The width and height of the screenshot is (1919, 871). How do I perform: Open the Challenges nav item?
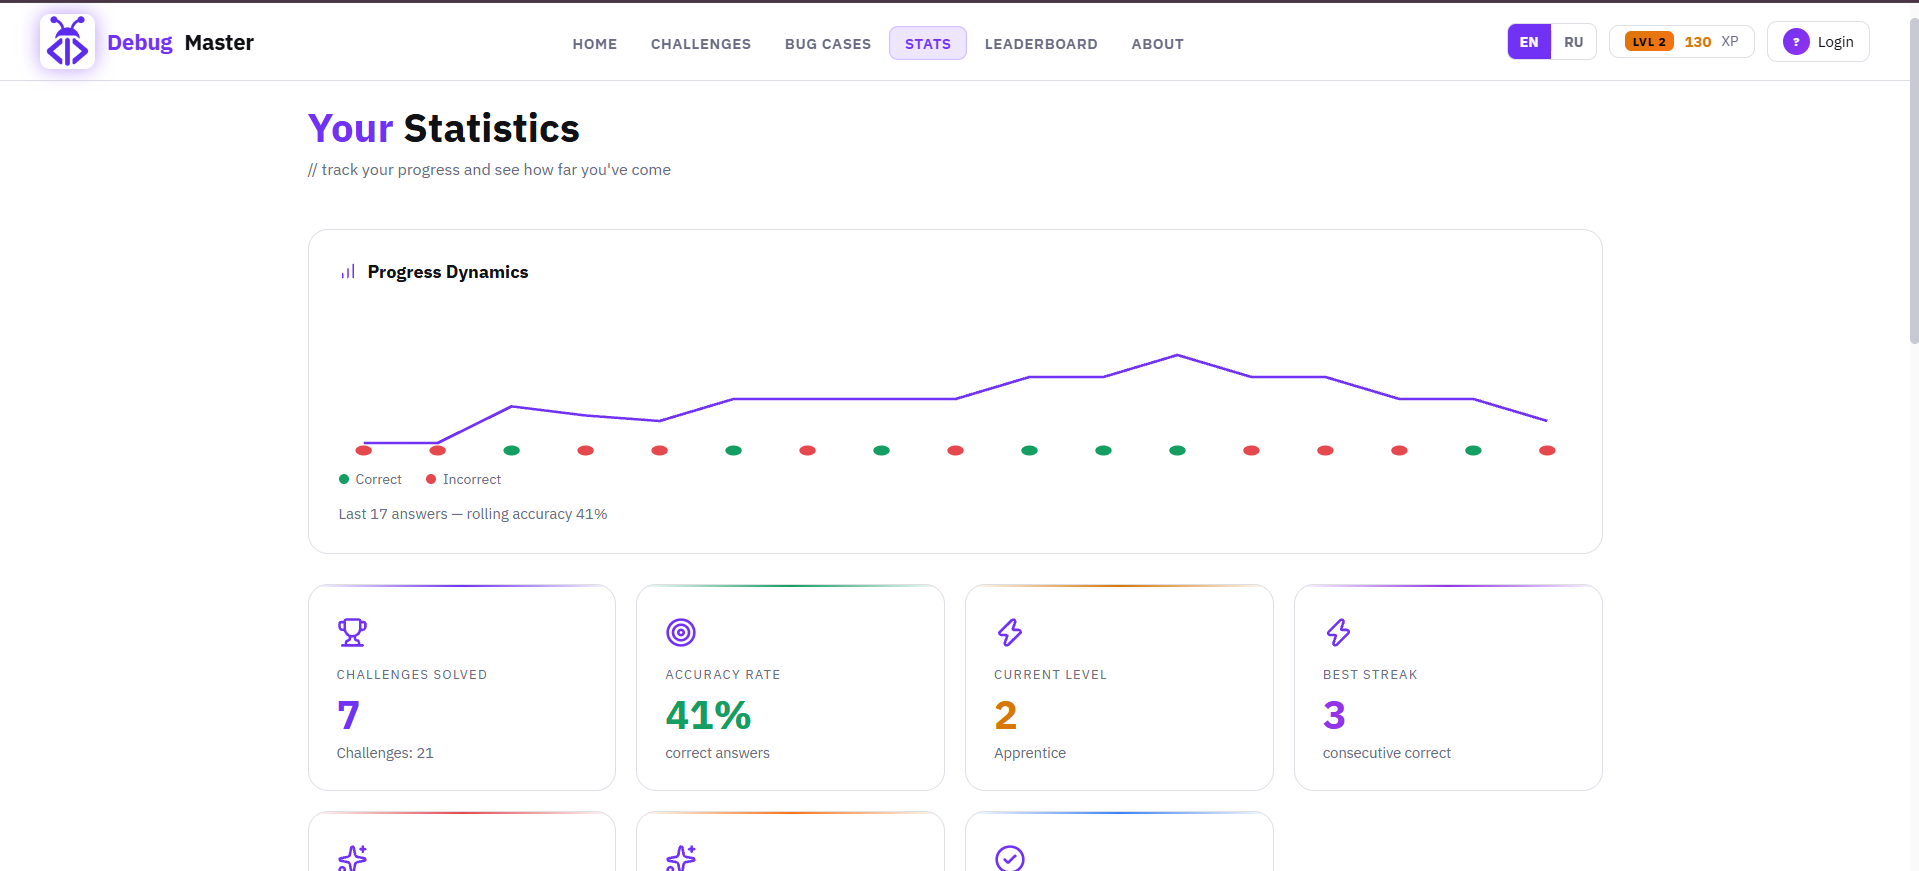point(701,44)
